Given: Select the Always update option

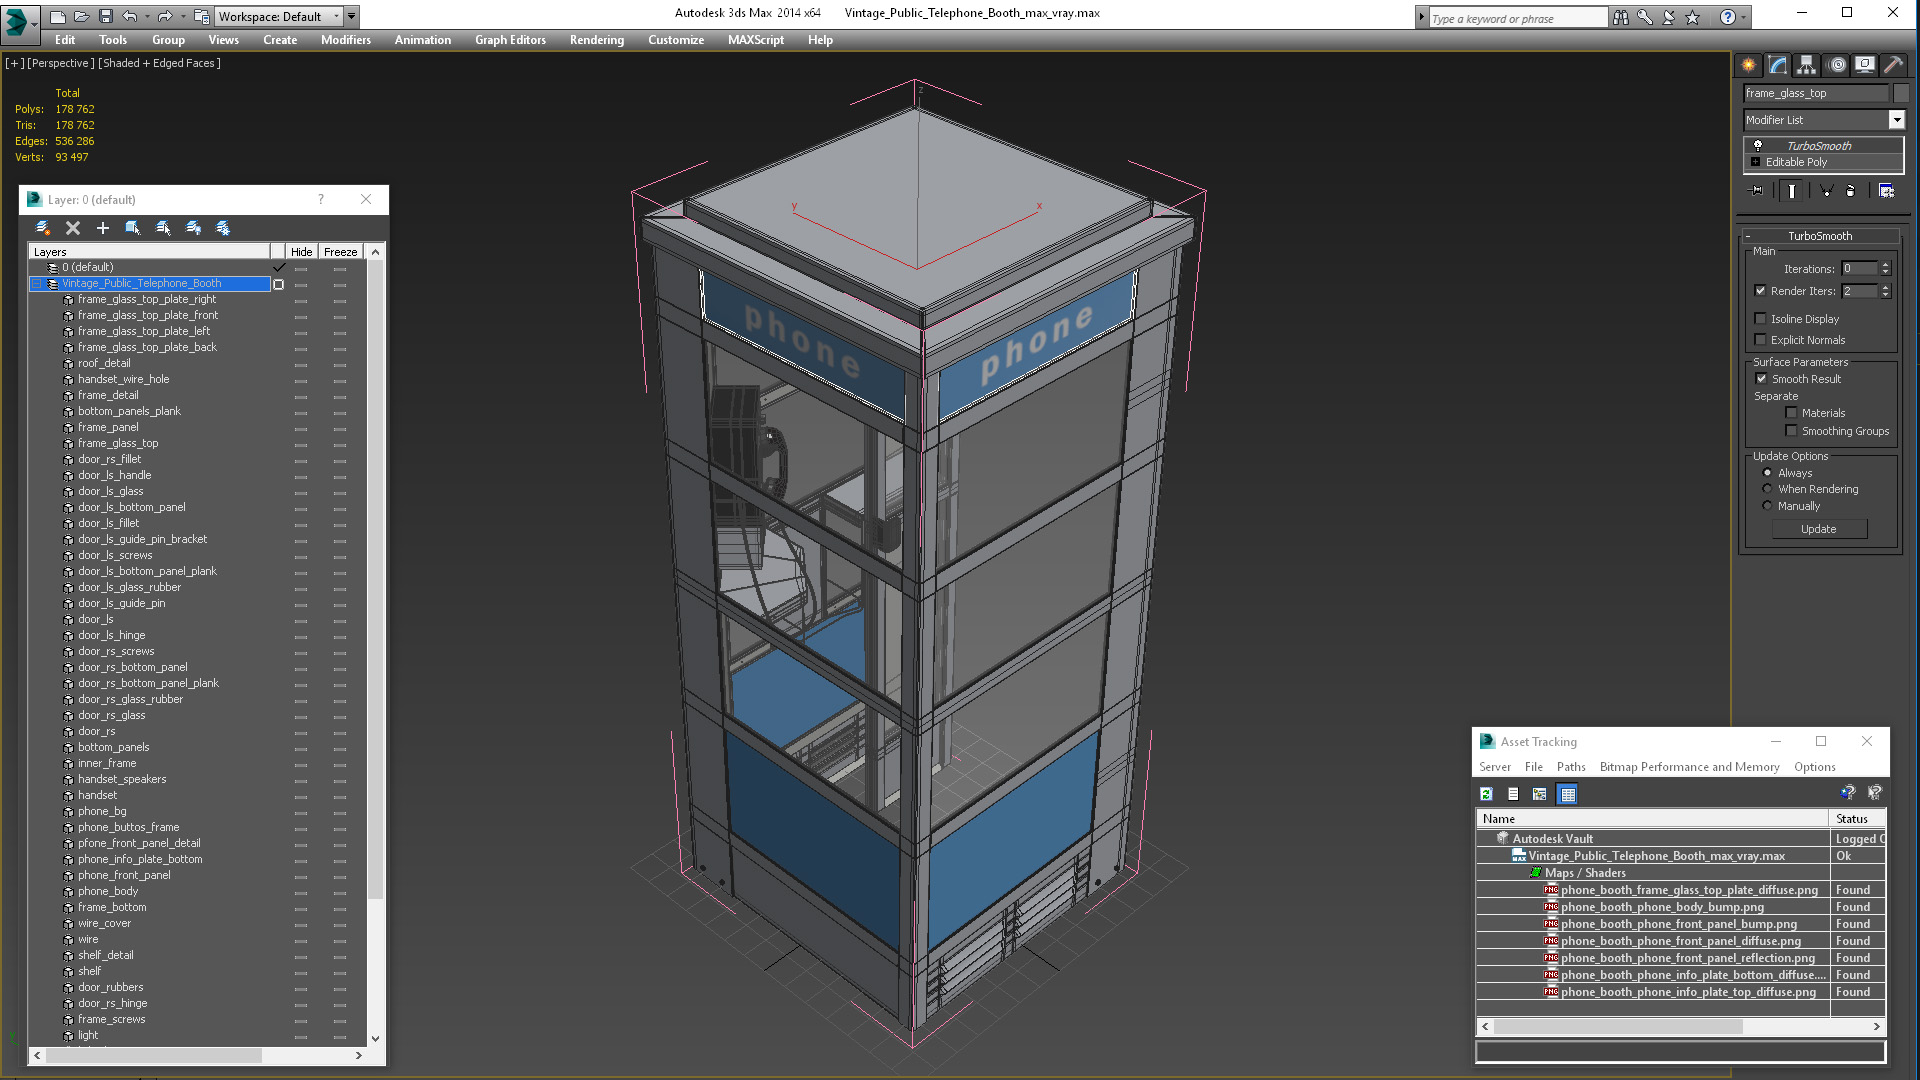Looking at the screenshot, I should pos(1767,473).
